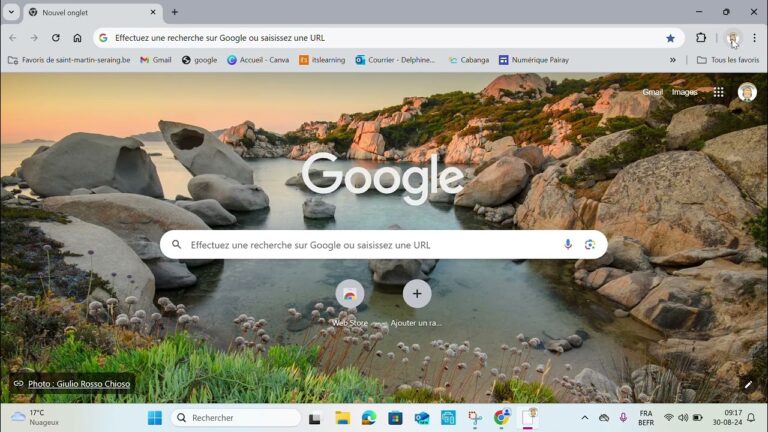This screenshot has height=432, width=768.
Task: Go back using the back arrow
Action: point(13,38)
